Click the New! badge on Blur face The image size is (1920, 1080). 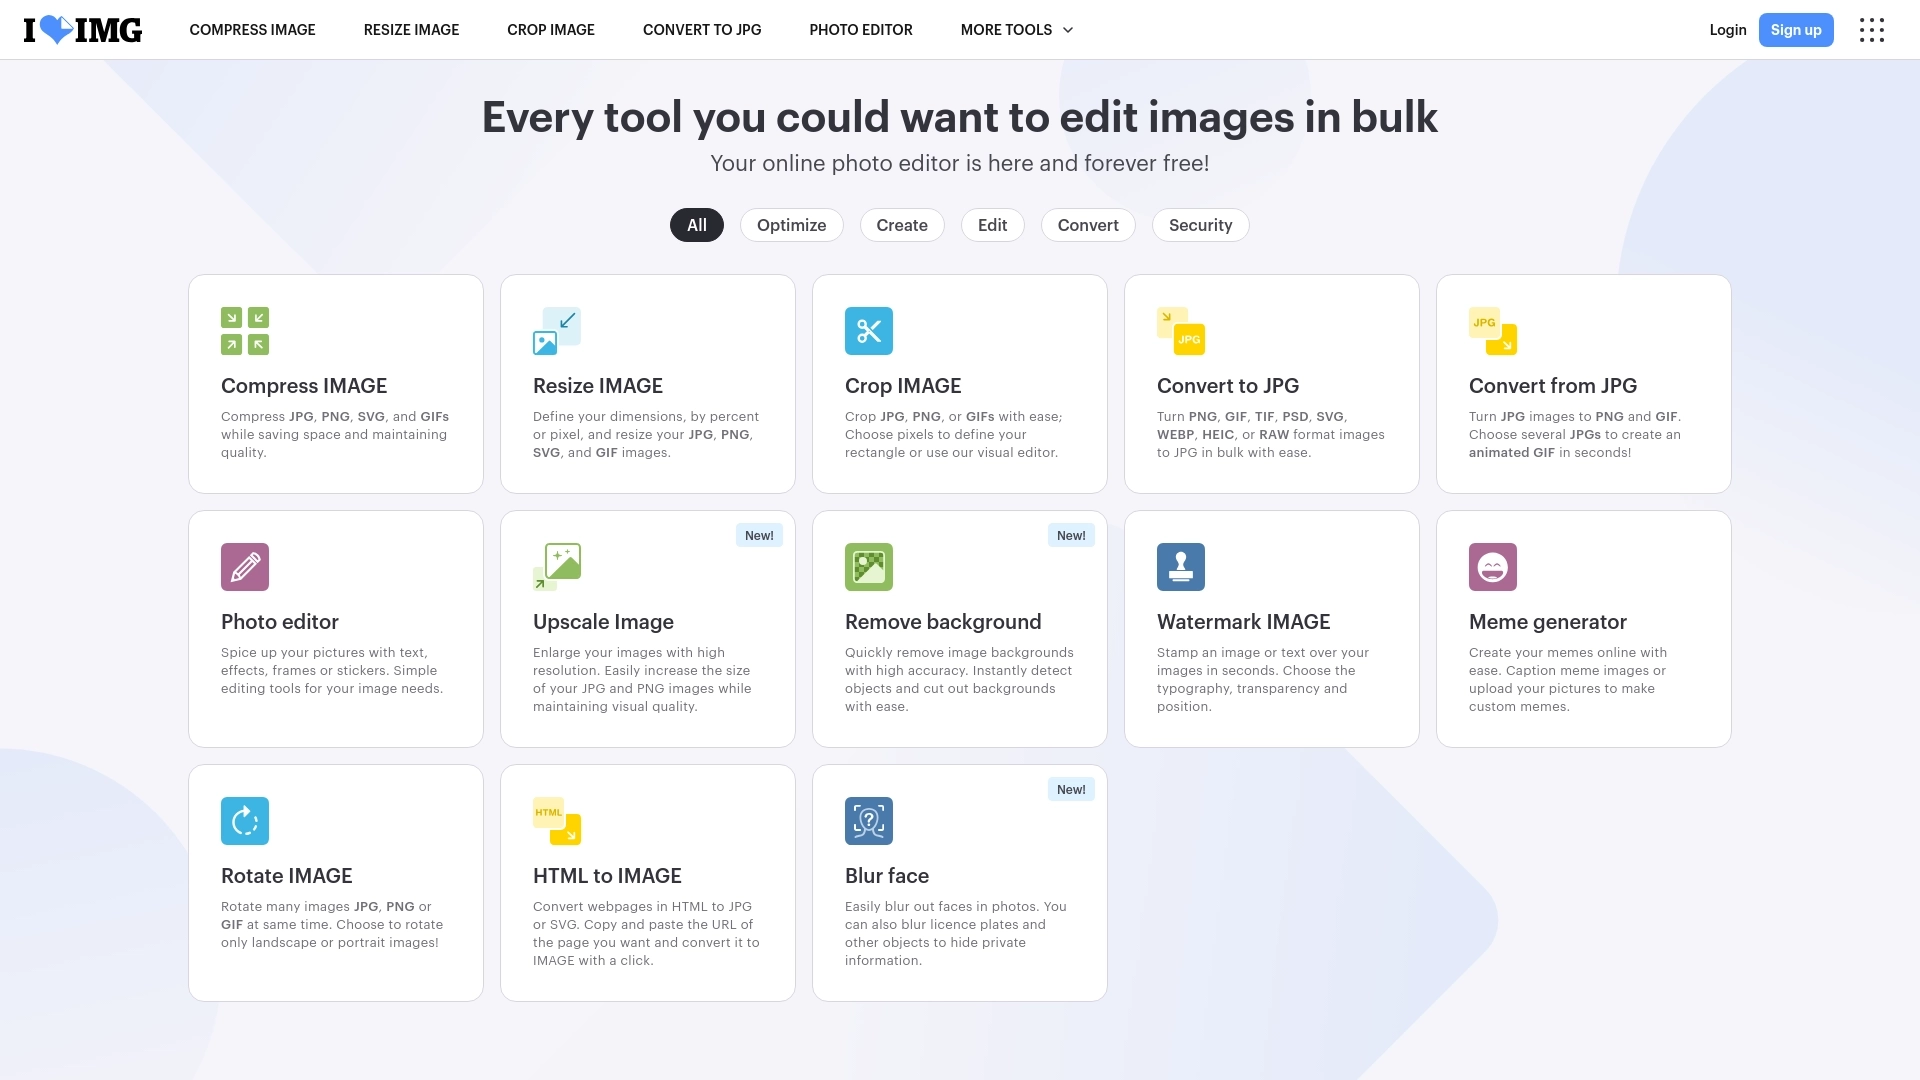(1071, 790)
